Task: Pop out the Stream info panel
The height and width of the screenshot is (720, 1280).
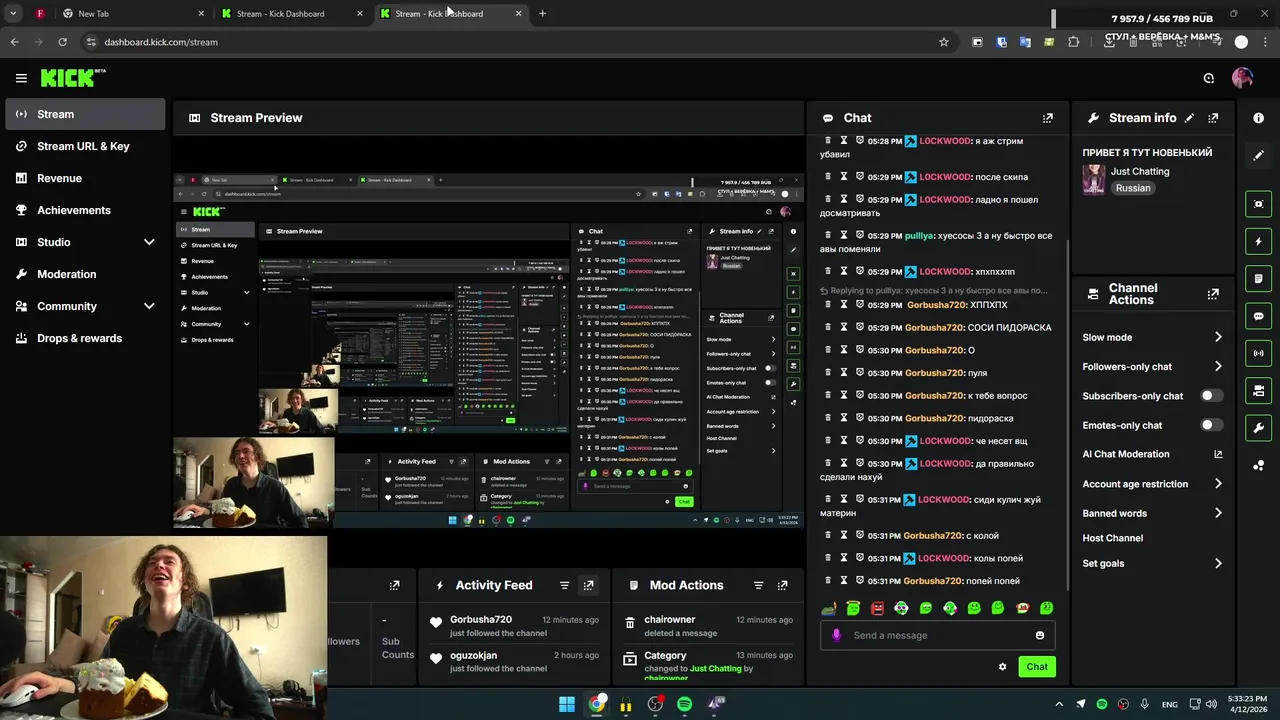Action: click(x=1213, y=118)
